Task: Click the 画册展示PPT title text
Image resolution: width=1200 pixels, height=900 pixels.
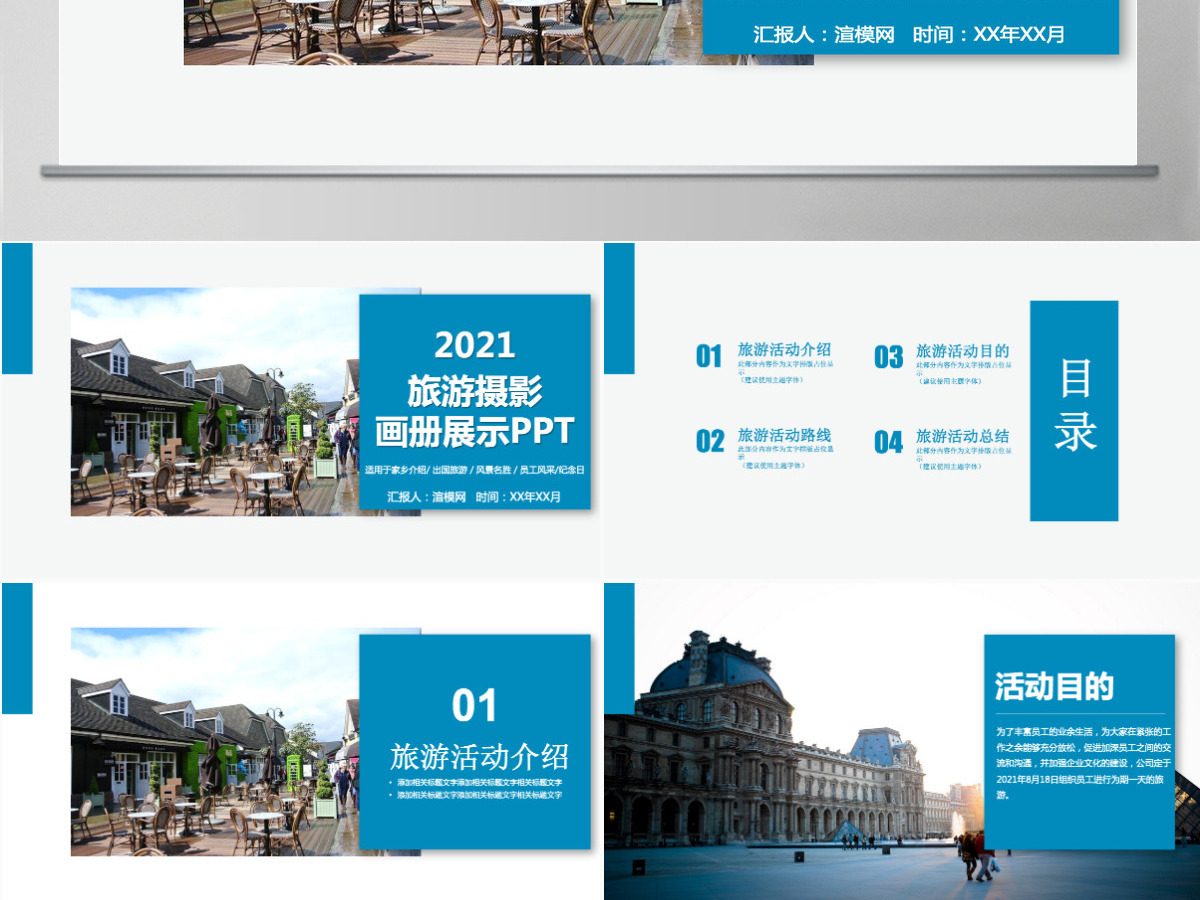Action: (475, 431)
